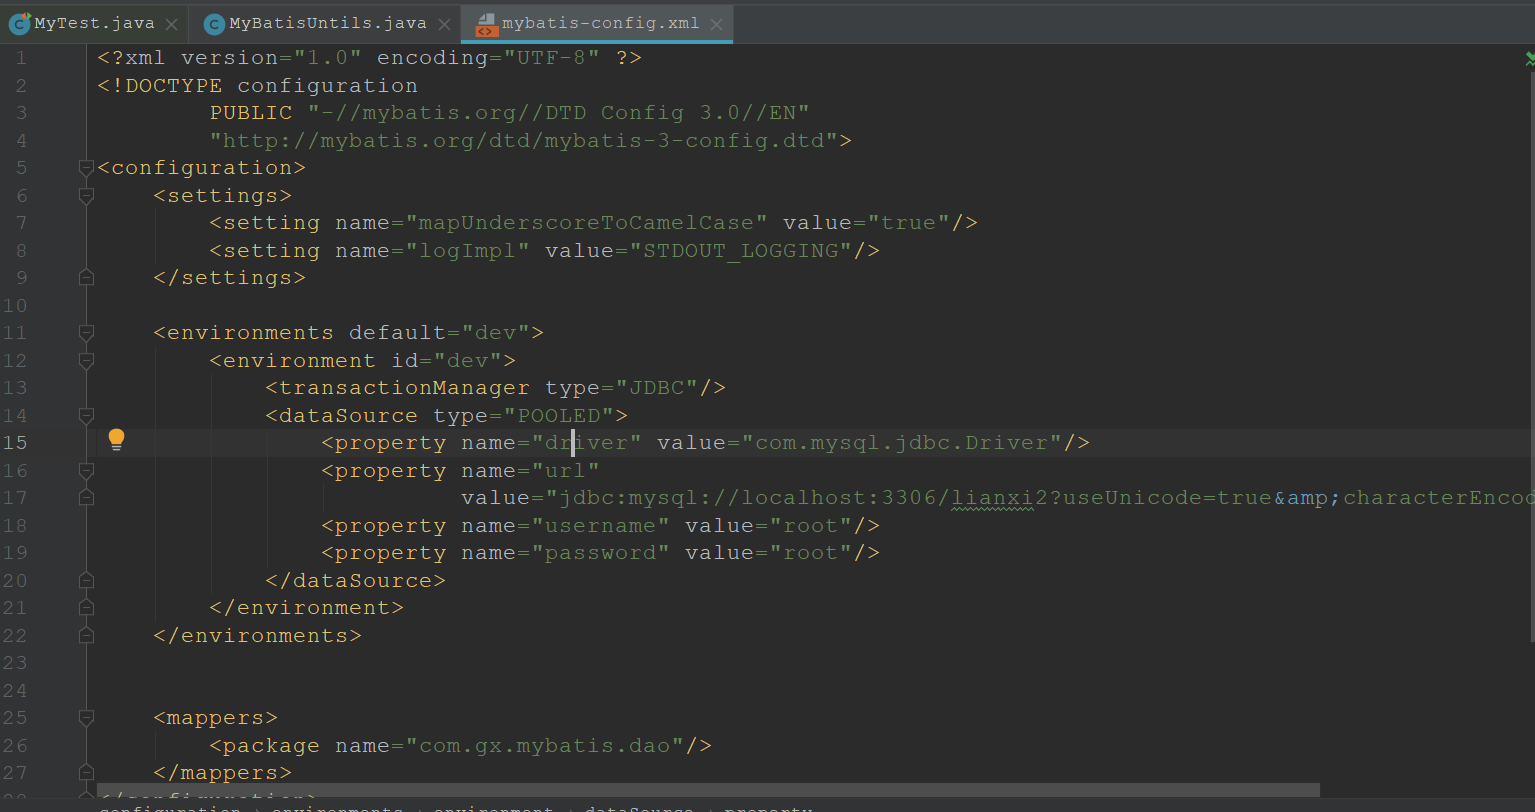
Task: Click line number 1 in the gutter
Action: pos(21,58)
